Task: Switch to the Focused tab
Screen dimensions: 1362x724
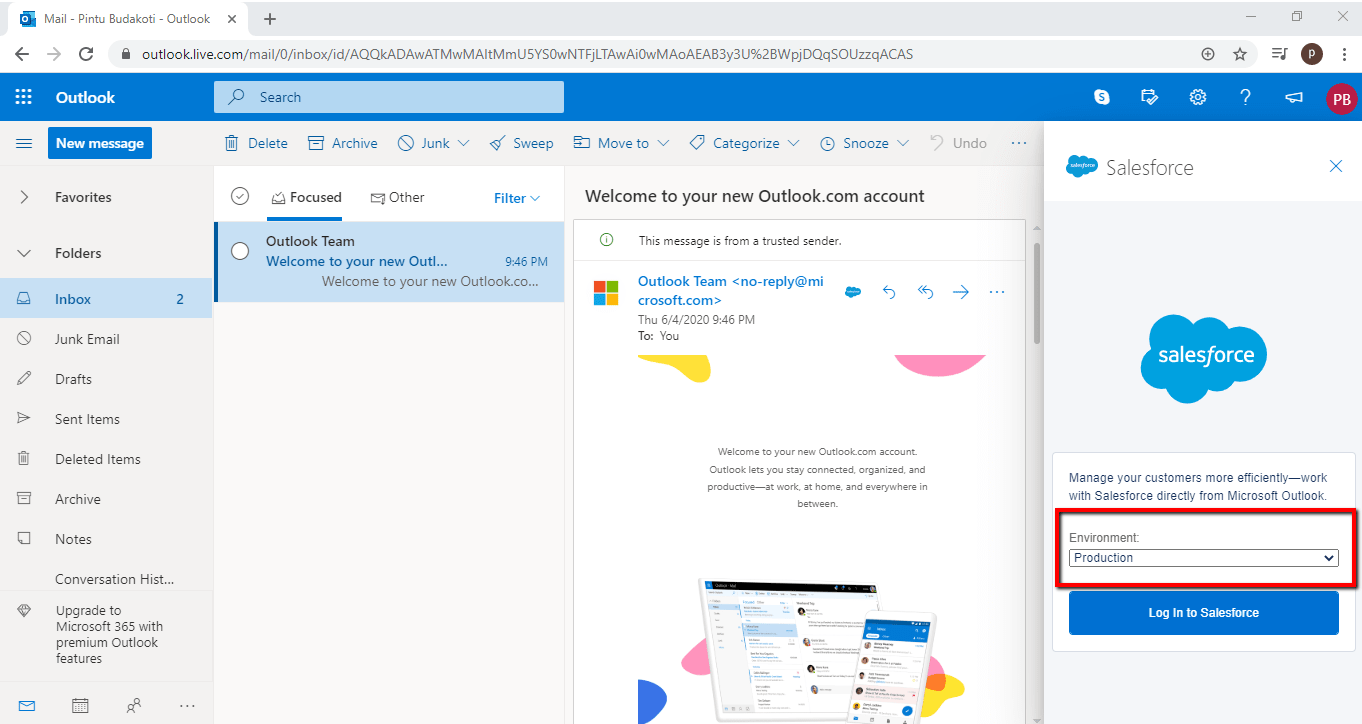Action: pos(305,197)
